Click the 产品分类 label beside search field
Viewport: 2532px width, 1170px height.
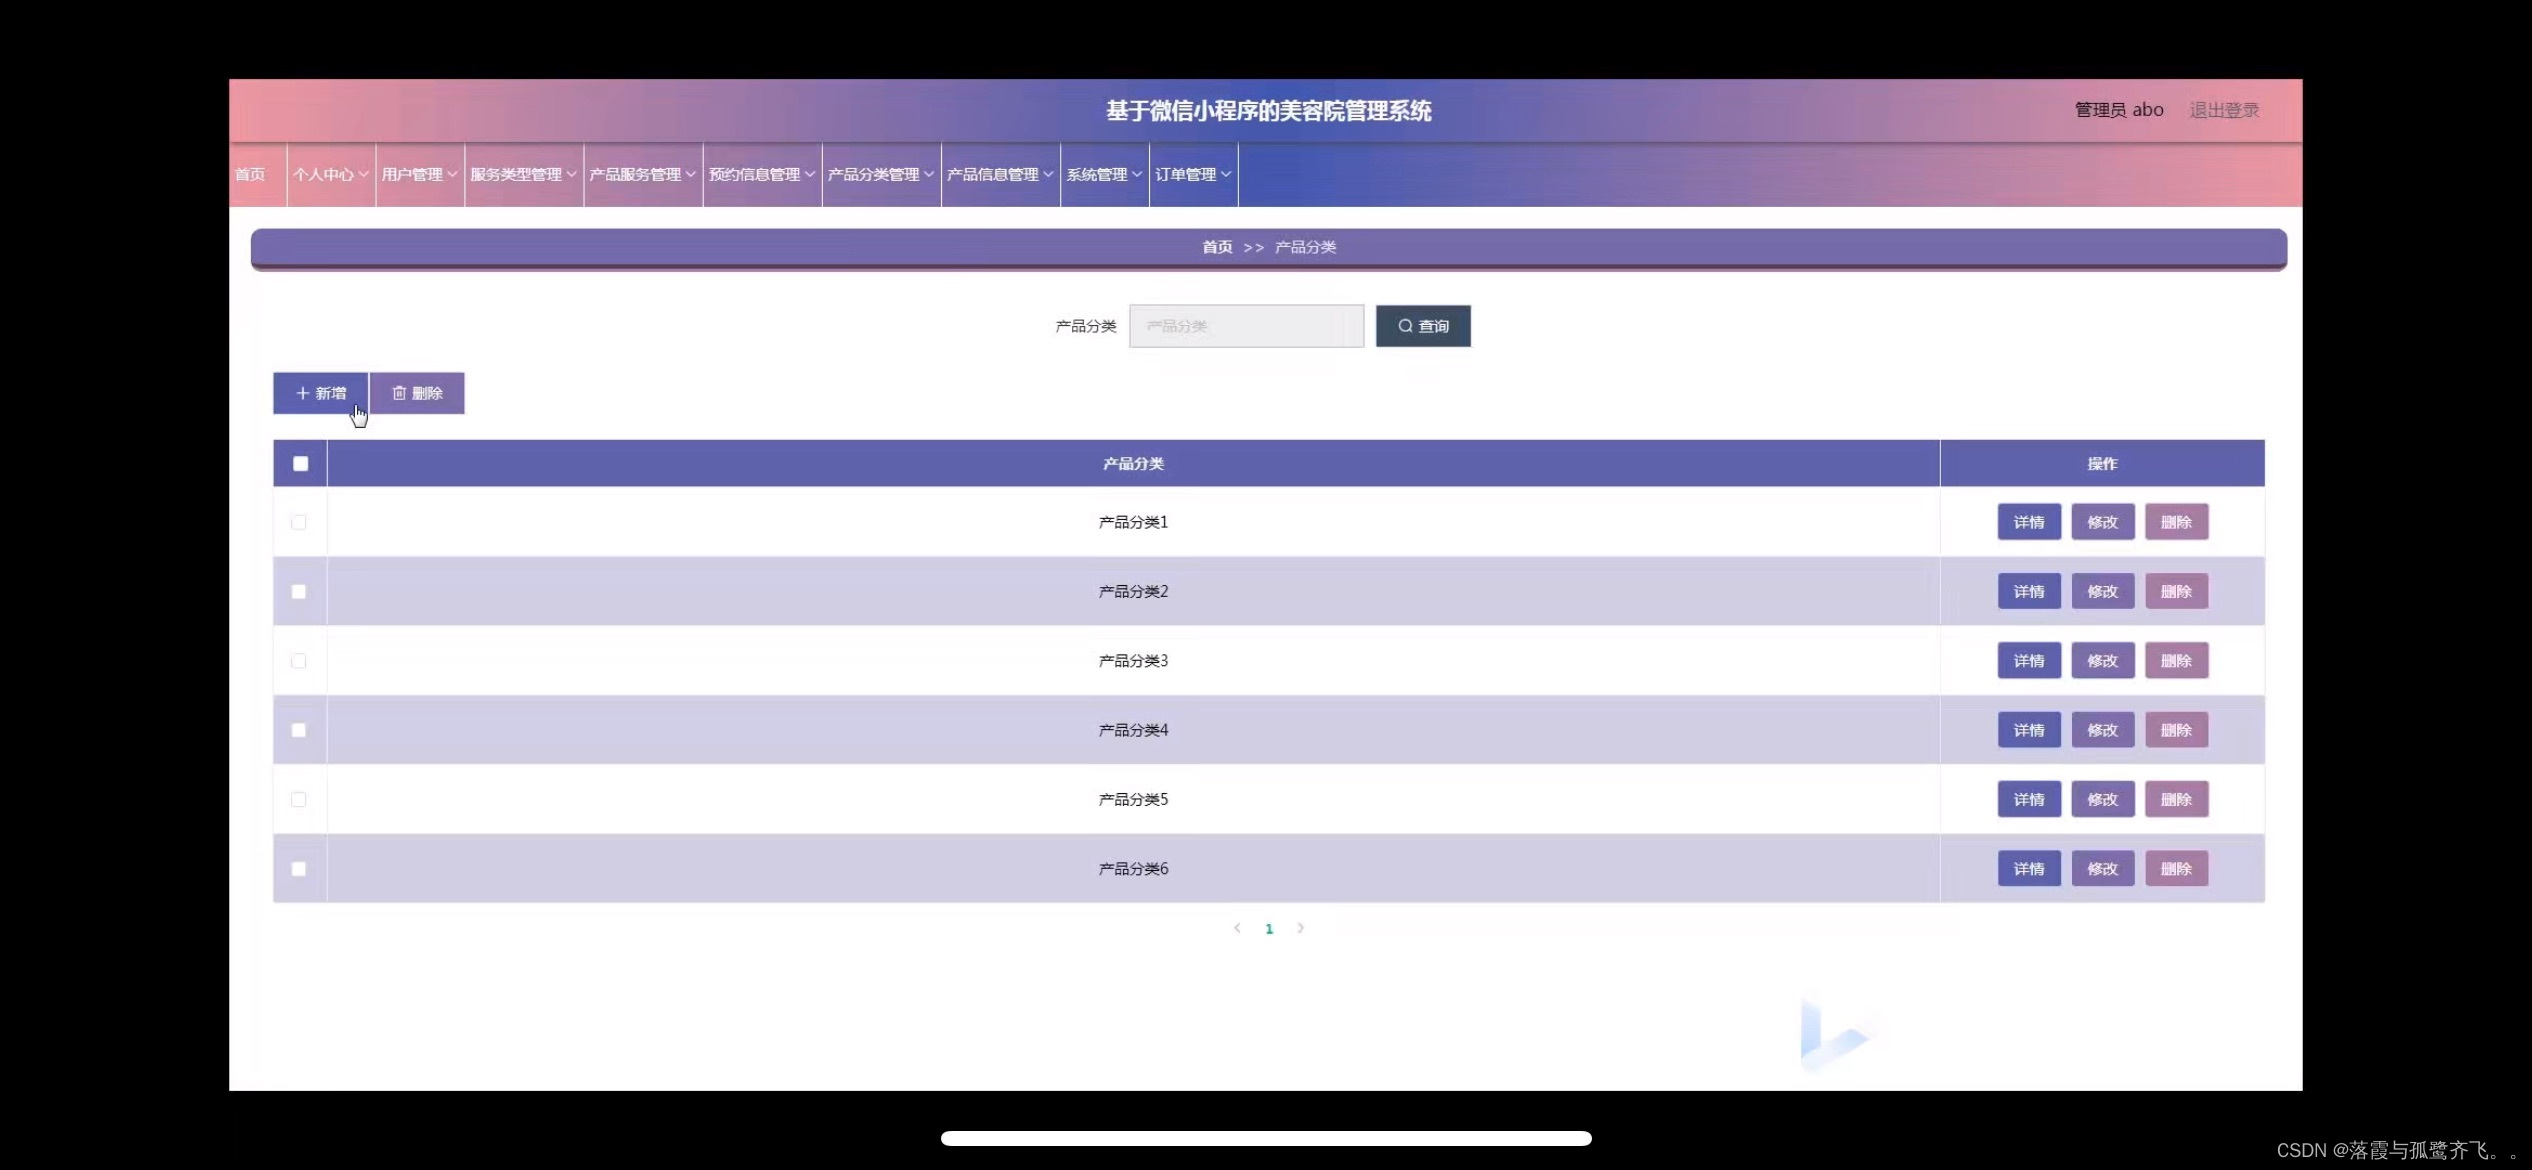(1086, 326)
